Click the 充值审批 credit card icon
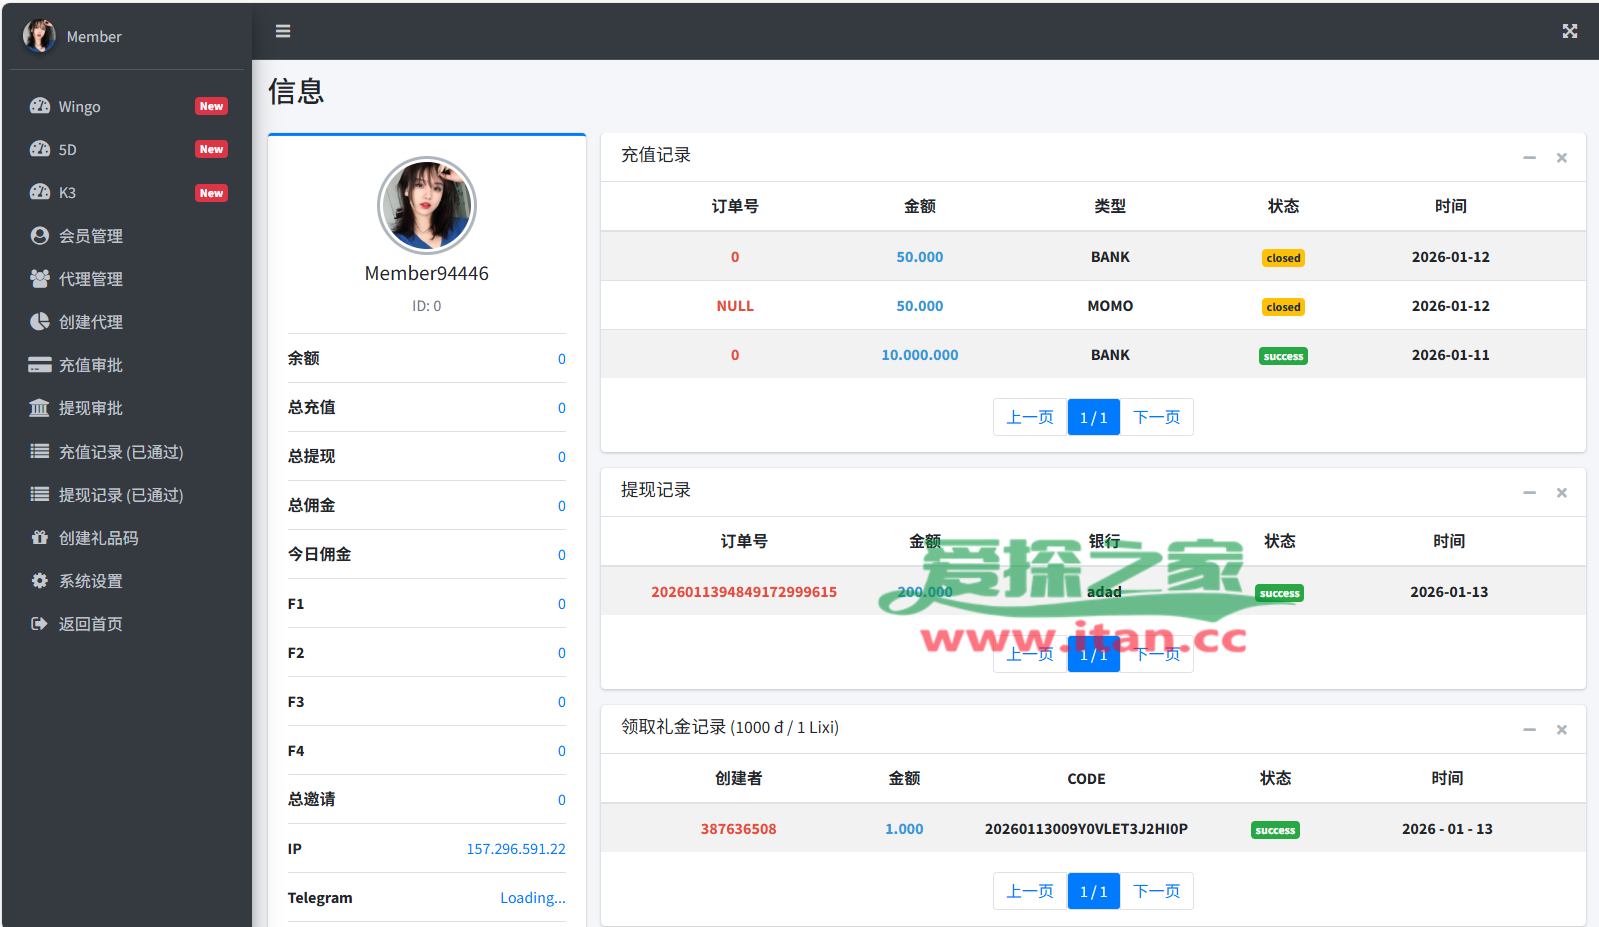This screenshot has height=927, width=1599. (x=40, y=365)
